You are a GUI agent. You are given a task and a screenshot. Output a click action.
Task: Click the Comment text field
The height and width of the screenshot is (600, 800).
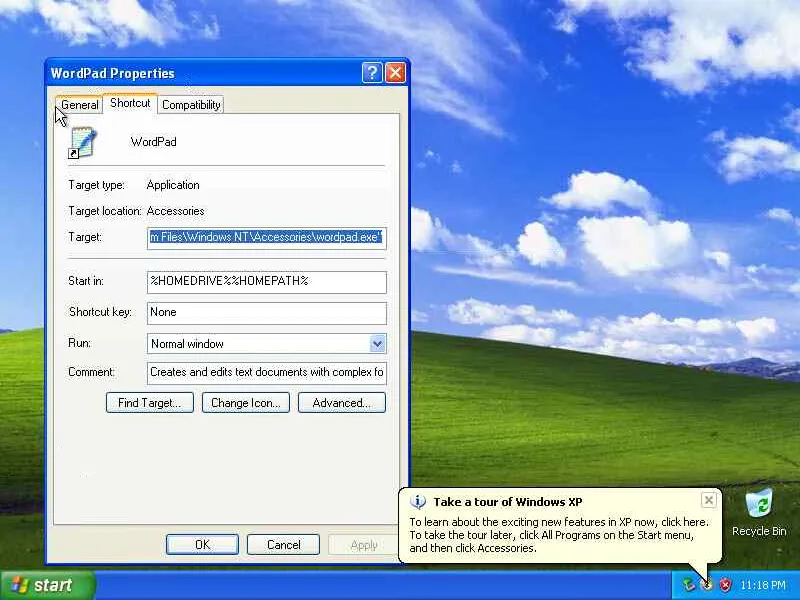(266, 373)
